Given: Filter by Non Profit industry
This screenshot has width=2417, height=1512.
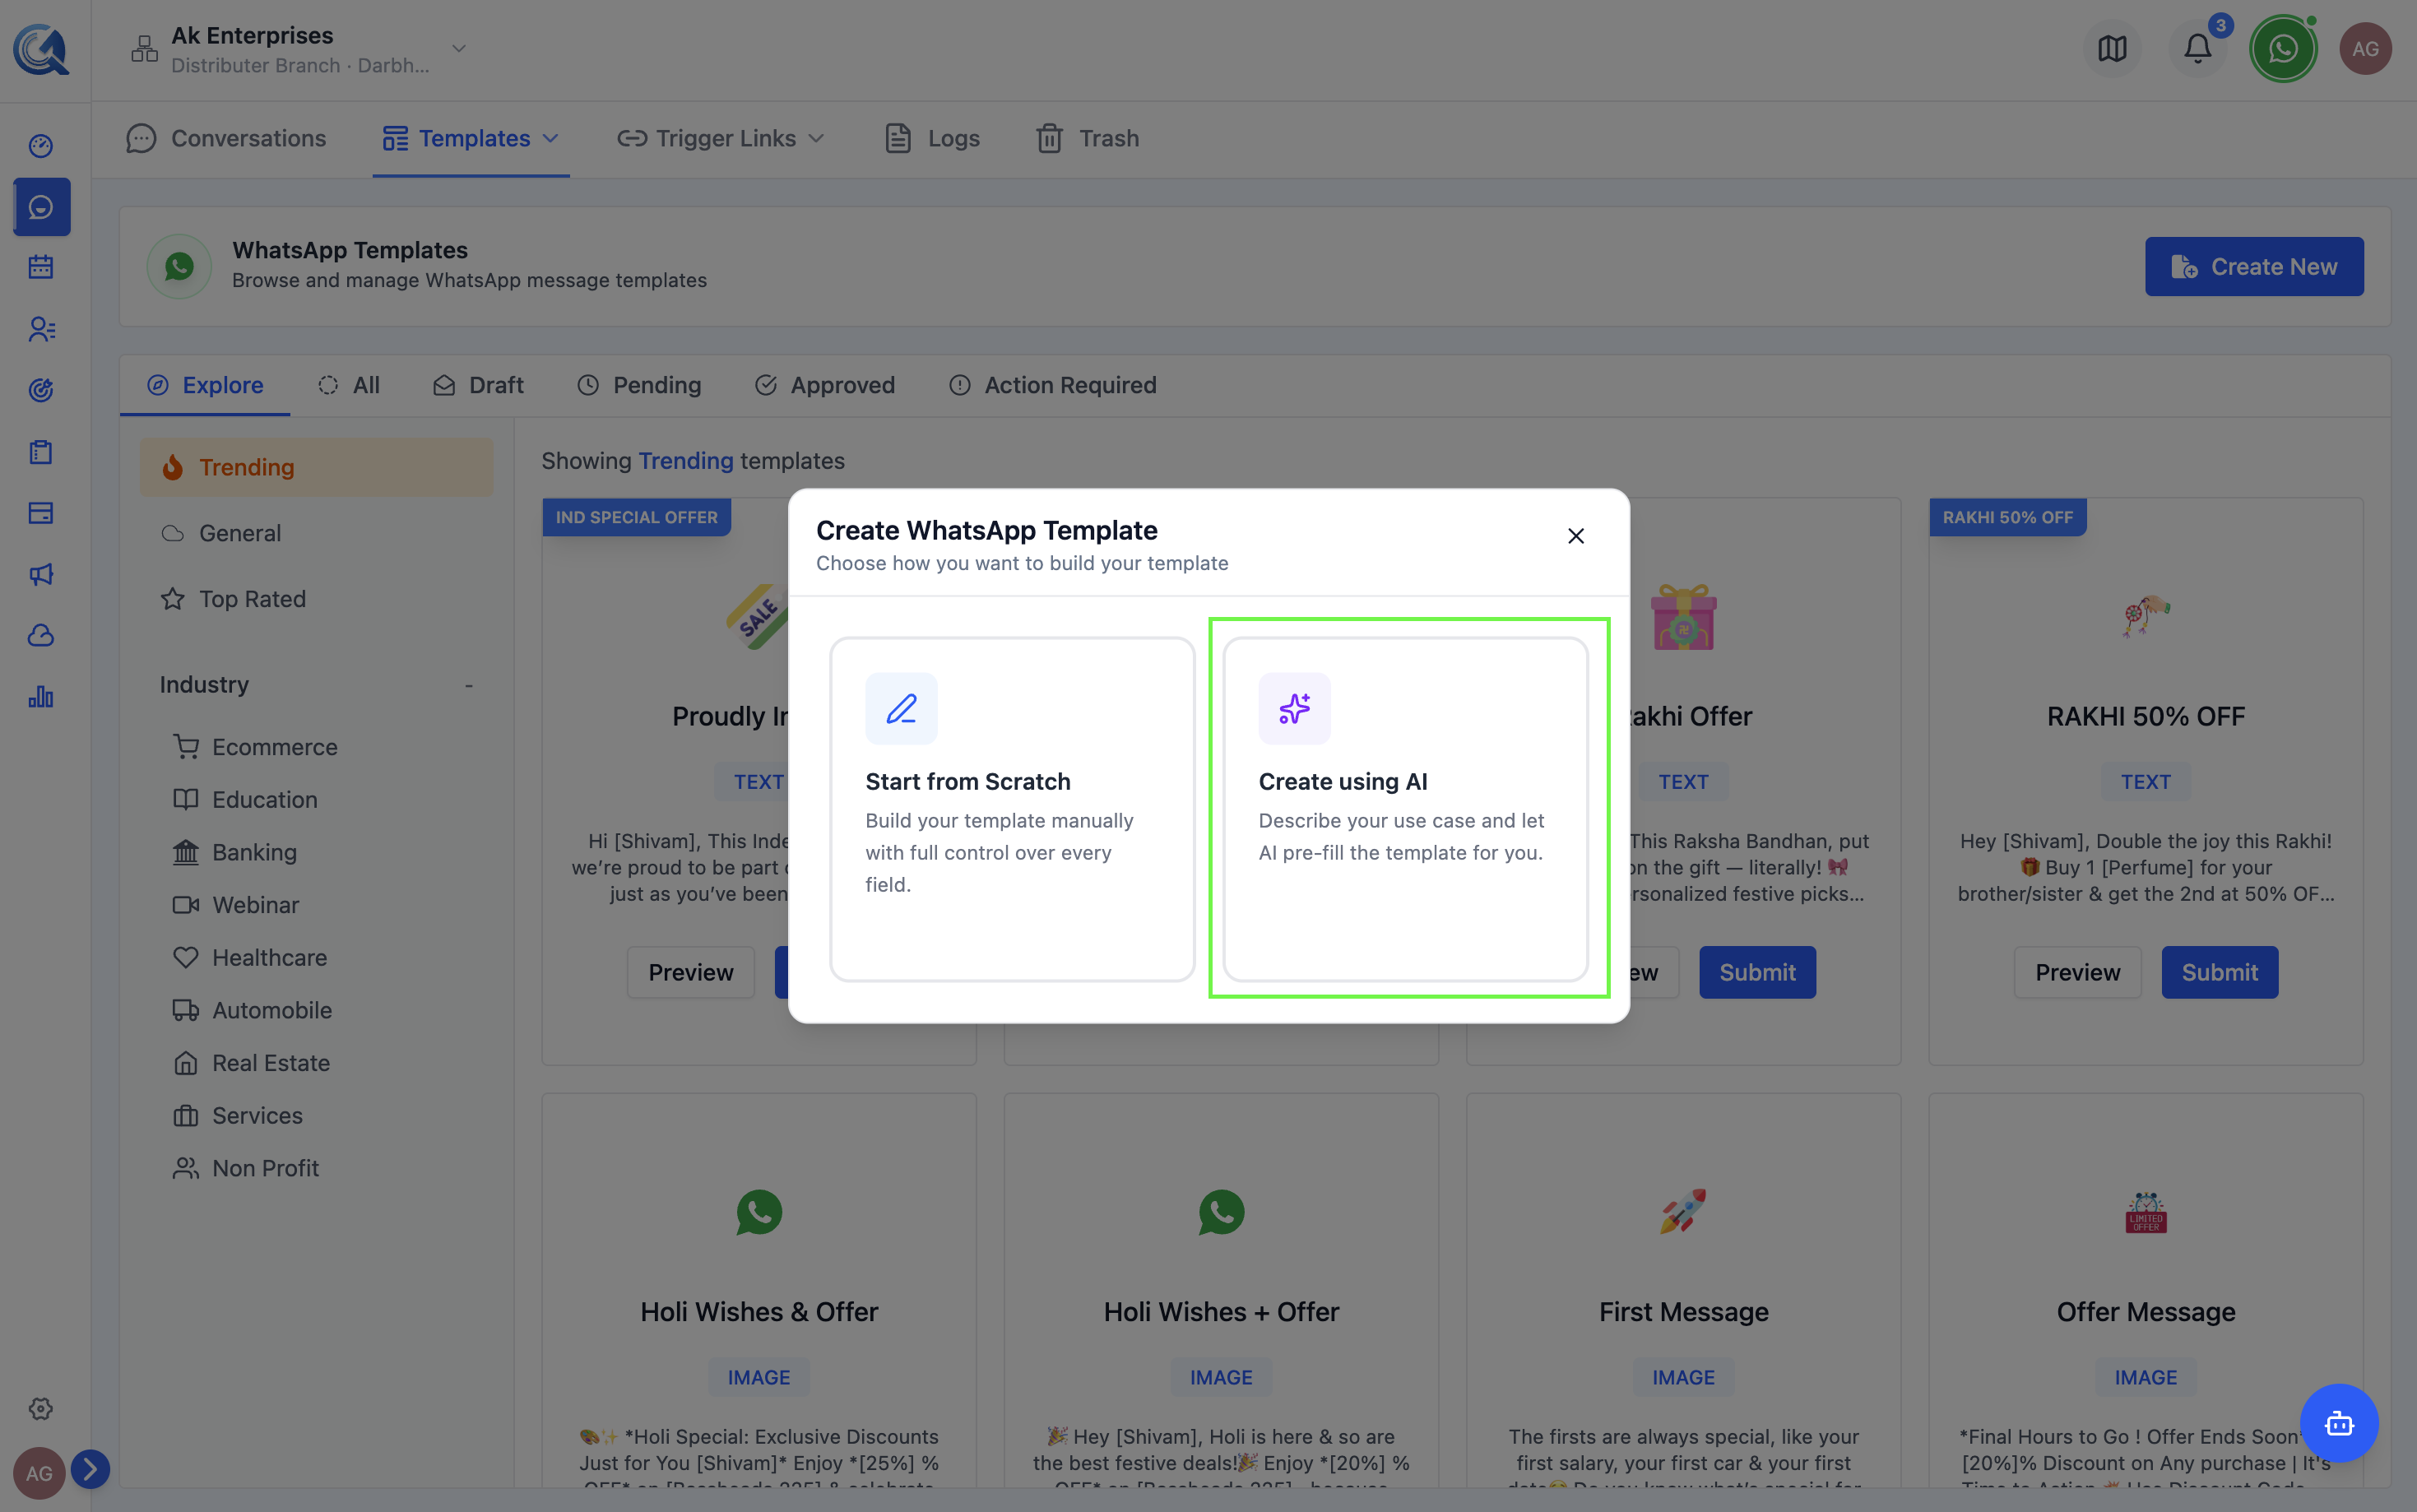Looking at the screenshot, I should coord(246,1168).
